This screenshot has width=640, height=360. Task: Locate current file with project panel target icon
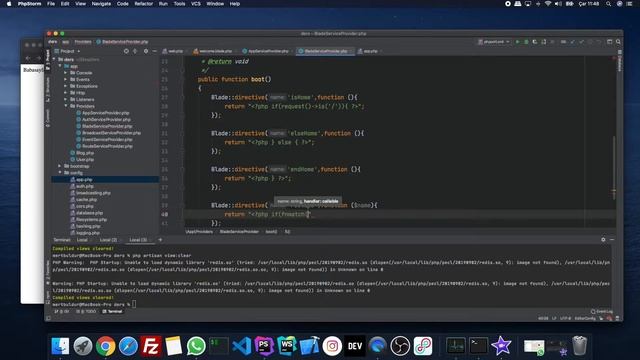(x=126, y=51)
